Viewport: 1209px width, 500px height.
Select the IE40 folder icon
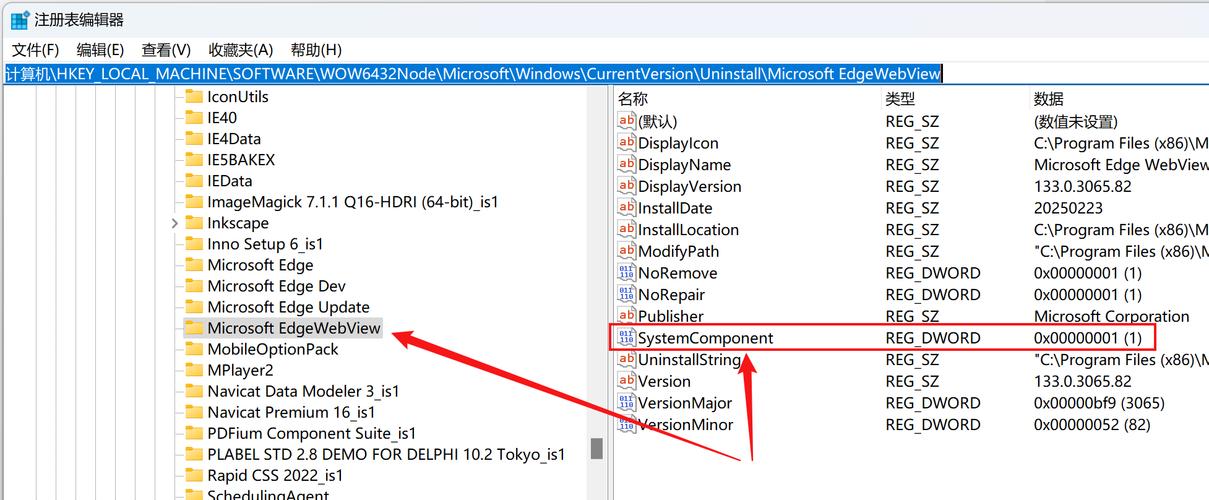pyautogui.click(x=194, y=118)
